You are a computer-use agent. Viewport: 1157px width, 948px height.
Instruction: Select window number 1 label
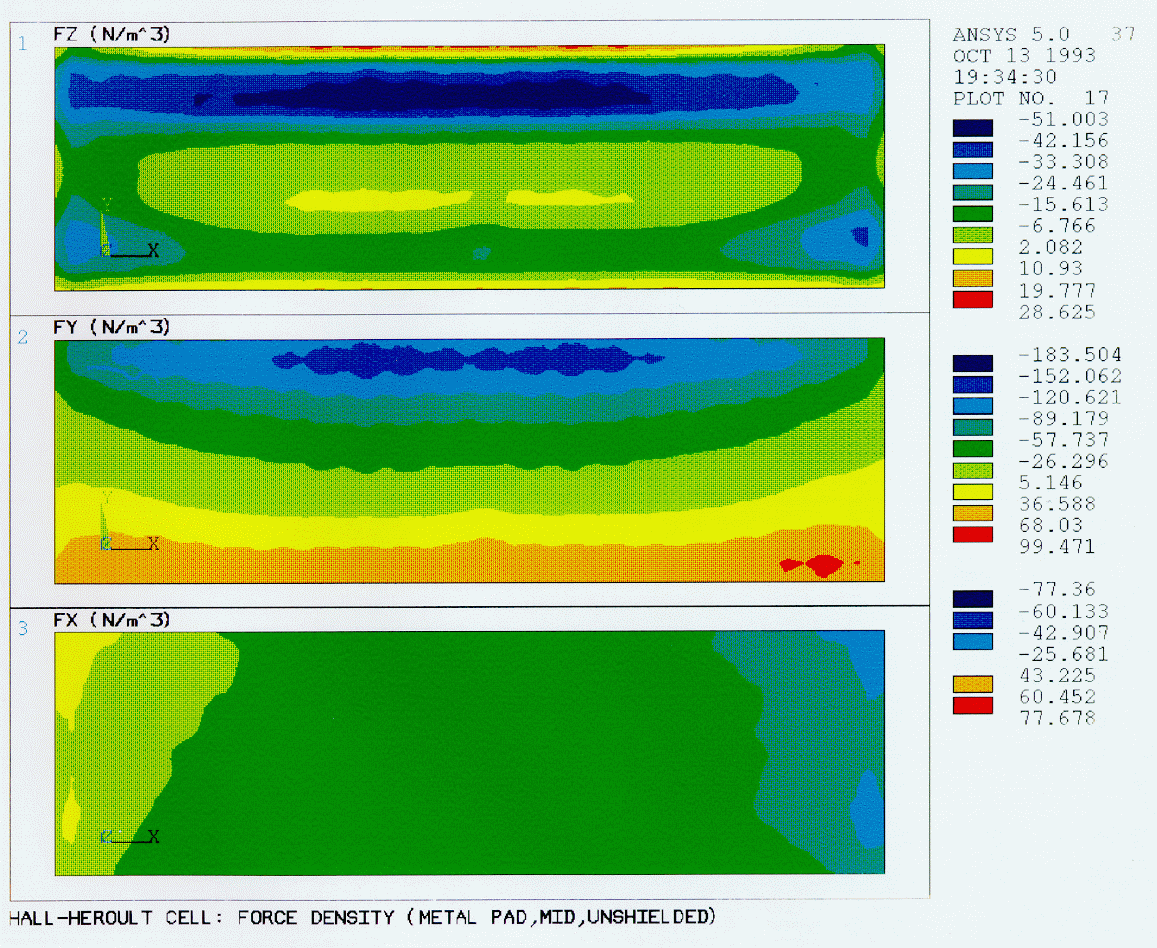pyautogui.click(x=21, y=42)
